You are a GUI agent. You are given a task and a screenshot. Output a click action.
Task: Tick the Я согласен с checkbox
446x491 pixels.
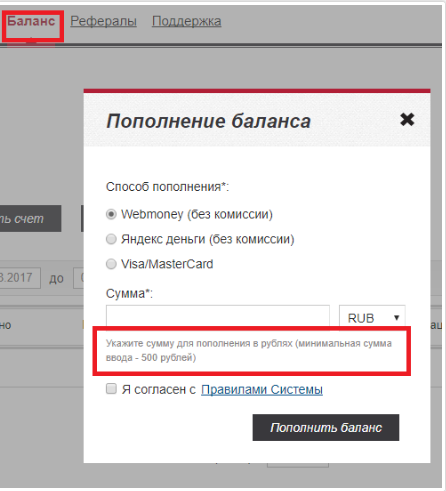111,389
